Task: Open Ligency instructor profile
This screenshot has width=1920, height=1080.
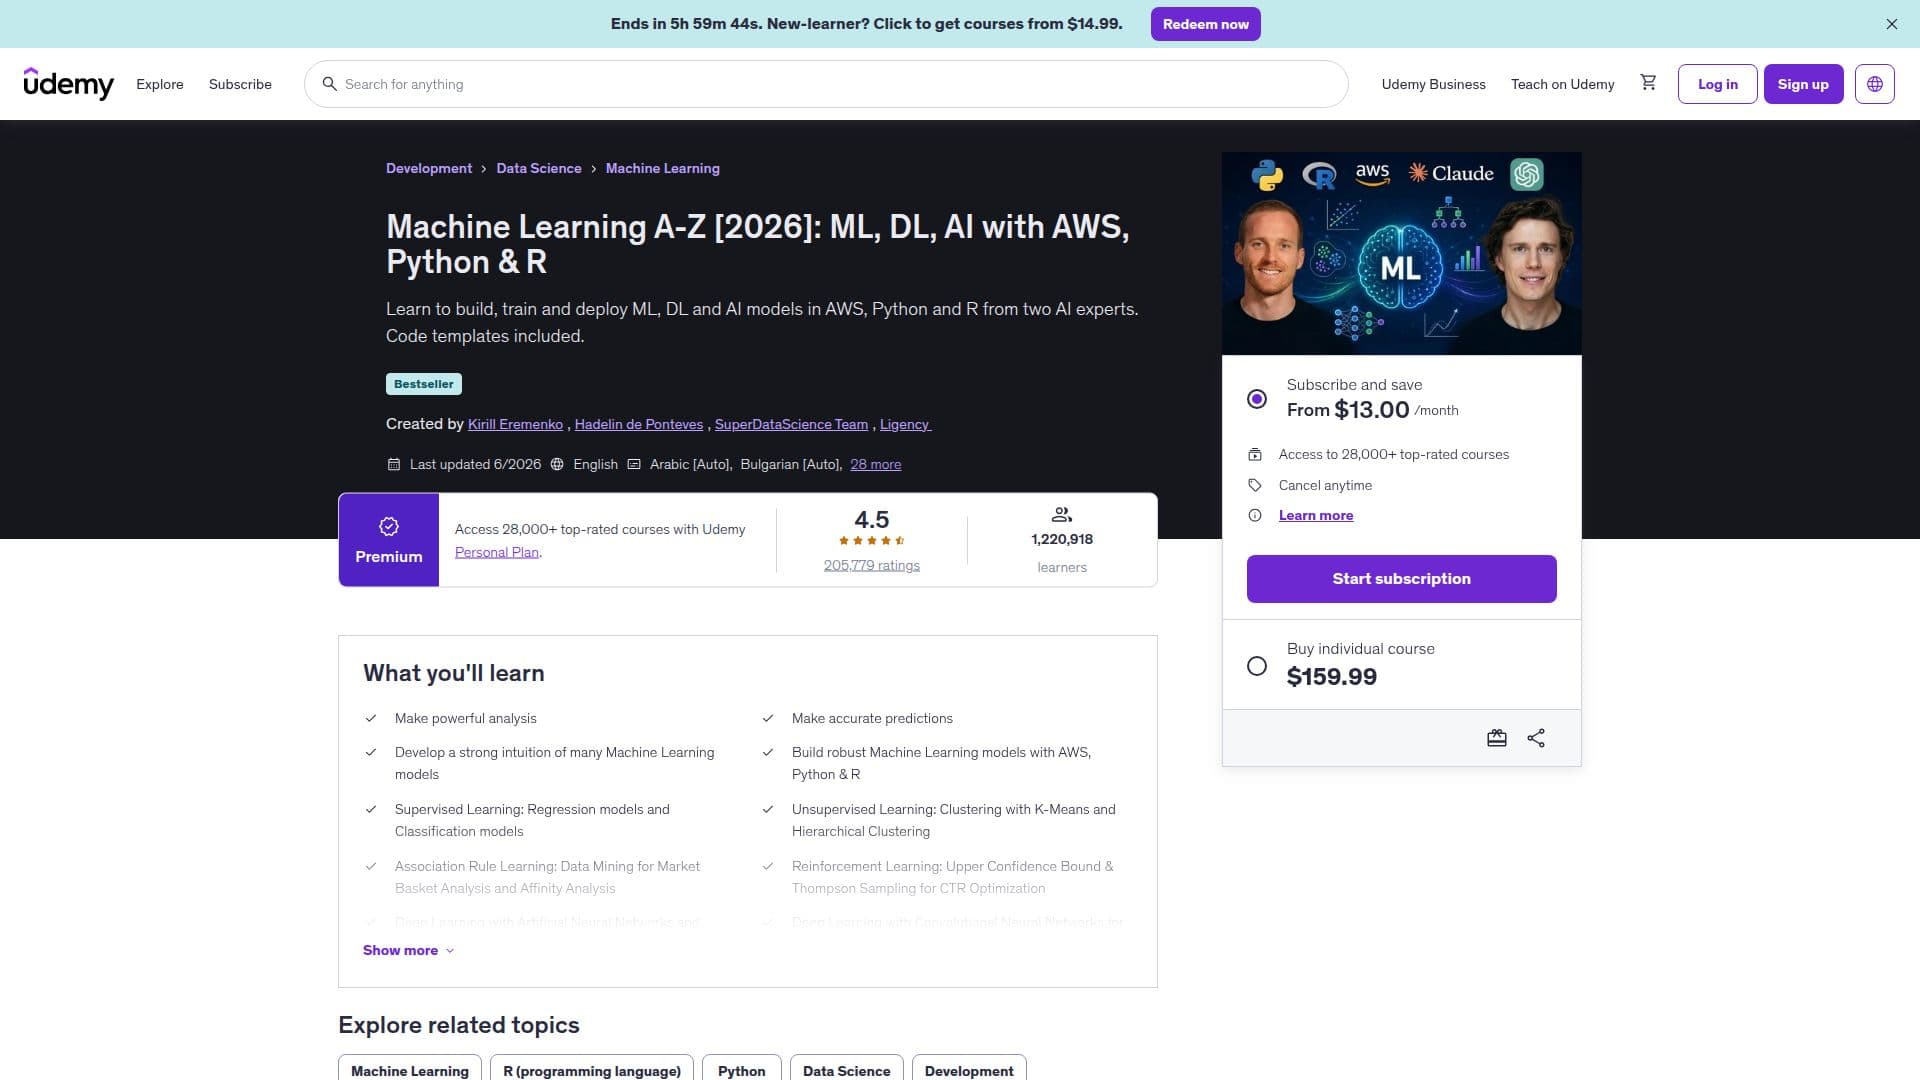Action: (904, 424)
